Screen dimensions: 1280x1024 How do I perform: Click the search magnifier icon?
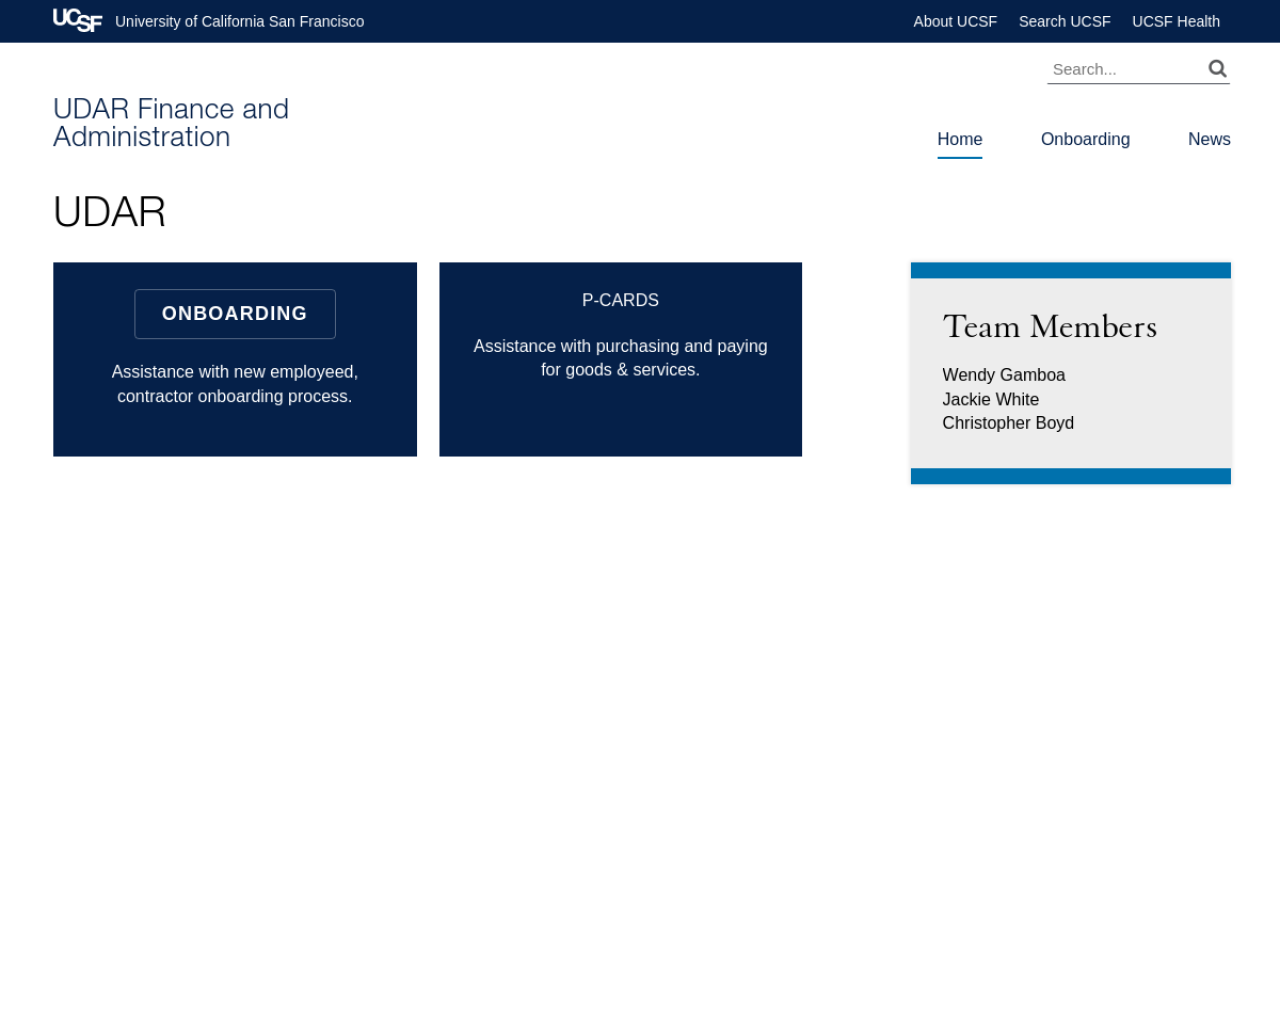1217,68
